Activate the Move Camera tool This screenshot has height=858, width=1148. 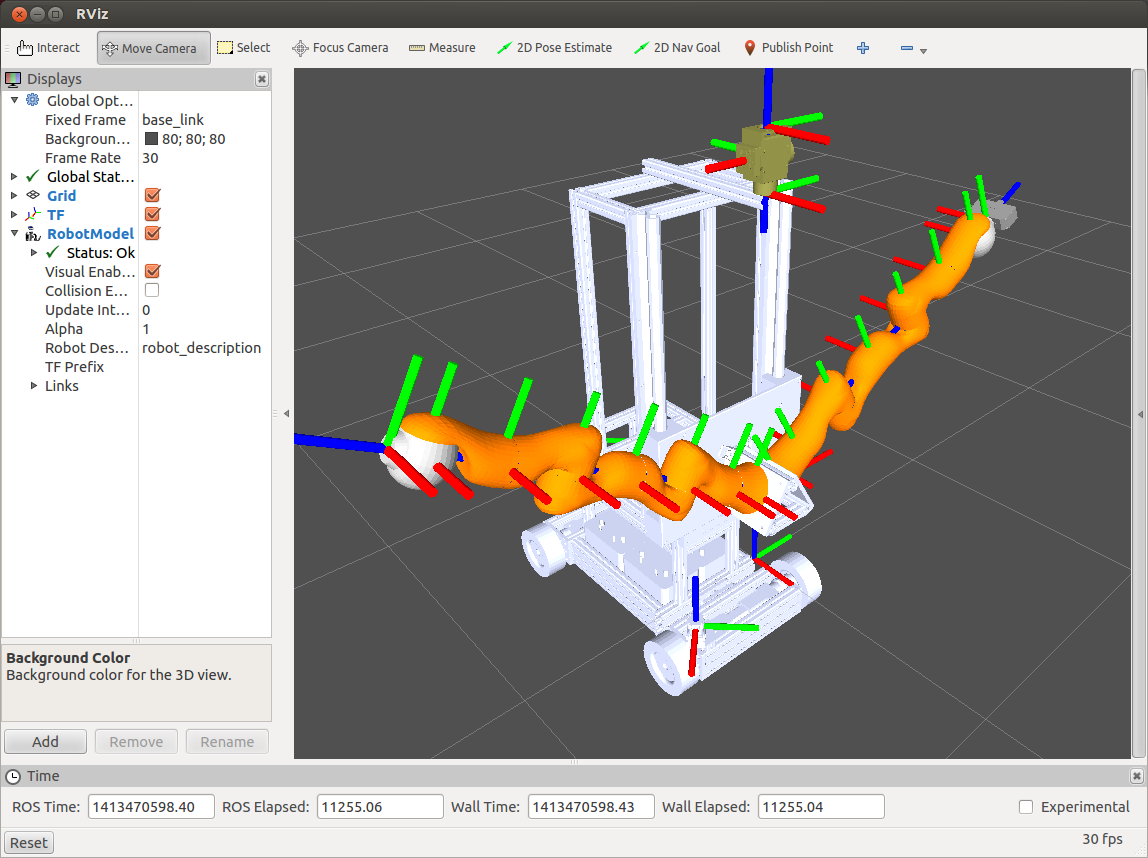click(x=154, y=48)
